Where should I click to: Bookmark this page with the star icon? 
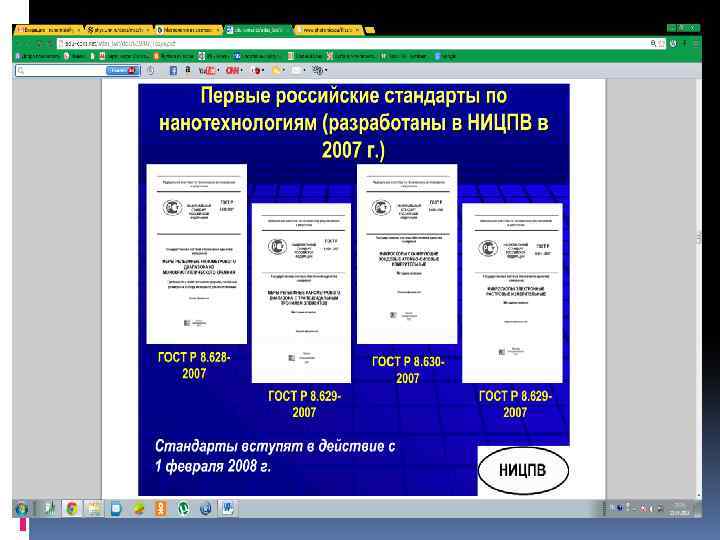(661, 44)
